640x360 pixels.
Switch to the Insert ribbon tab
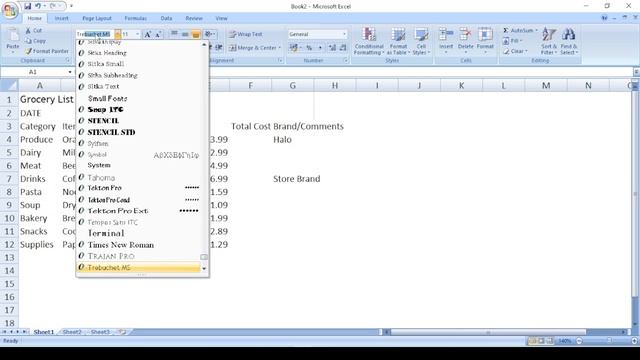coord(62,18)
